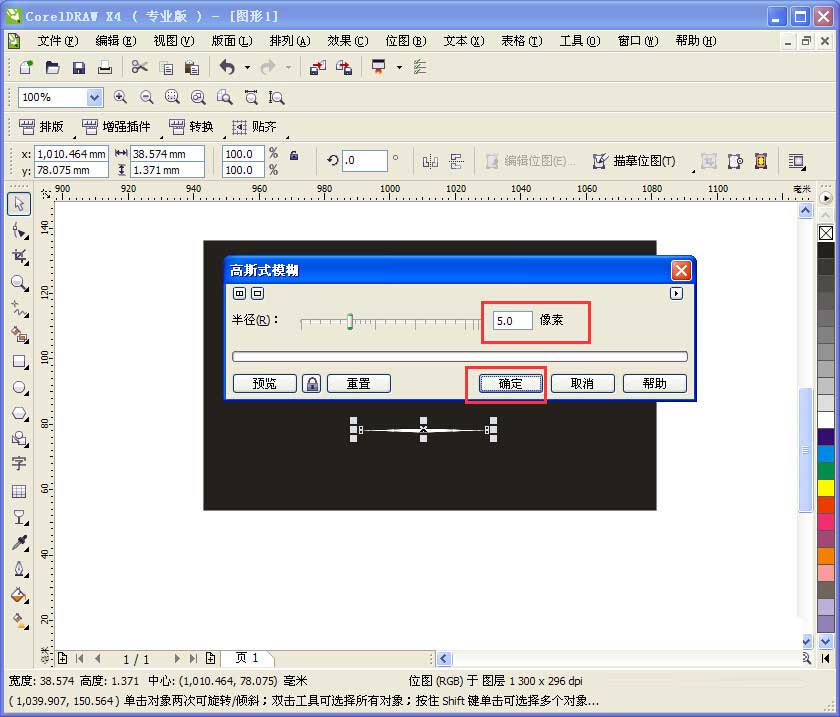Click the Save icon on the toolbar

coord(78,67)
